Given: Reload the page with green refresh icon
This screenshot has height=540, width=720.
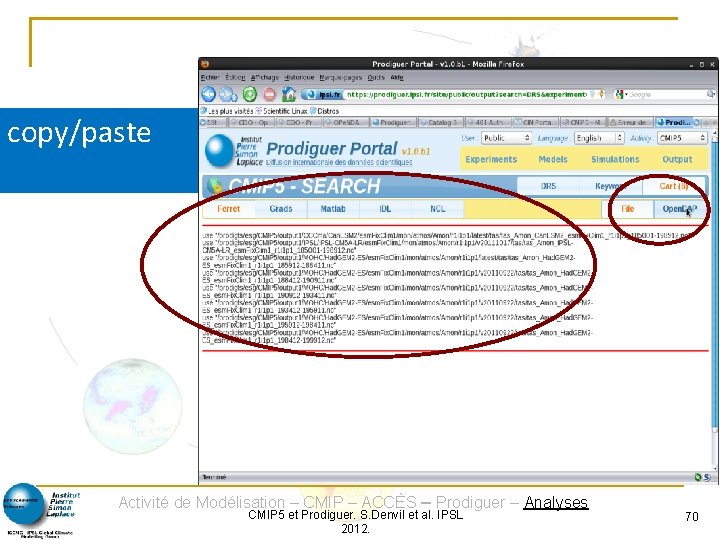Looking at the screenshot, I should [250, 95].
